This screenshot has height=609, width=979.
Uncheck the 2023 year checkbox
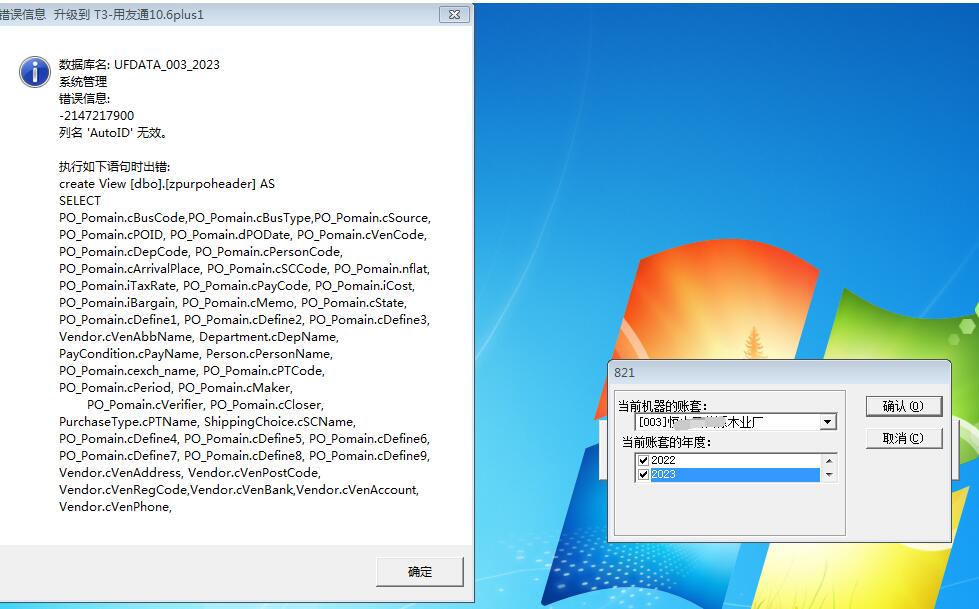[x=644, y=475]
